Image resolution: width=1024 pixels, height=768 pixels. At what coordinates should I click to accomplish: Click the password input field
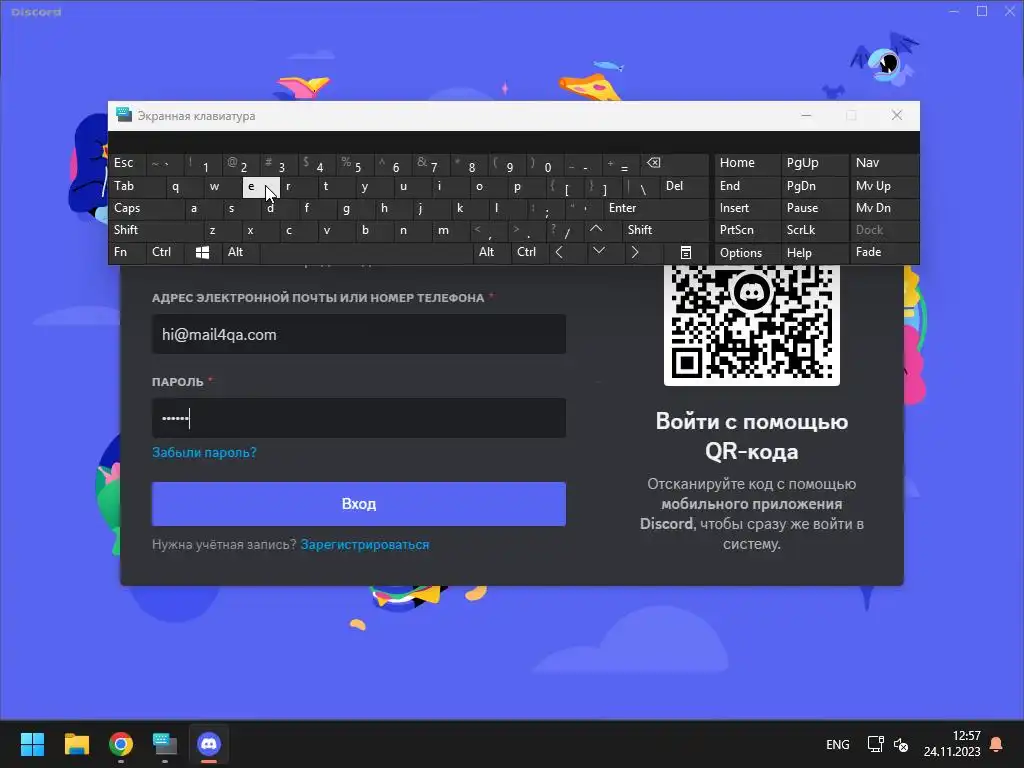click(x=359, y=418)
